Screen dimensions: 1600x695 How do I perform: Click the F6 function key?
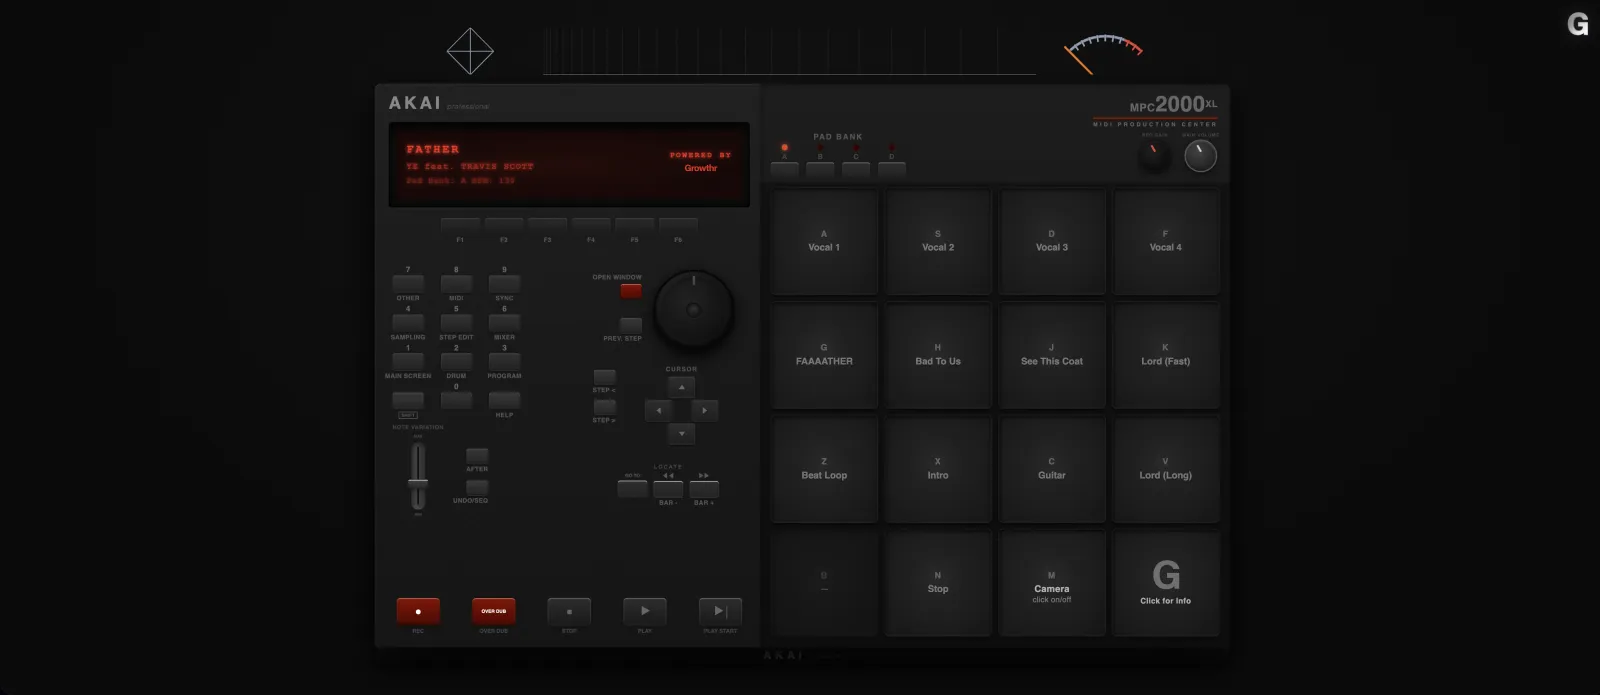(x=678, y=225)
